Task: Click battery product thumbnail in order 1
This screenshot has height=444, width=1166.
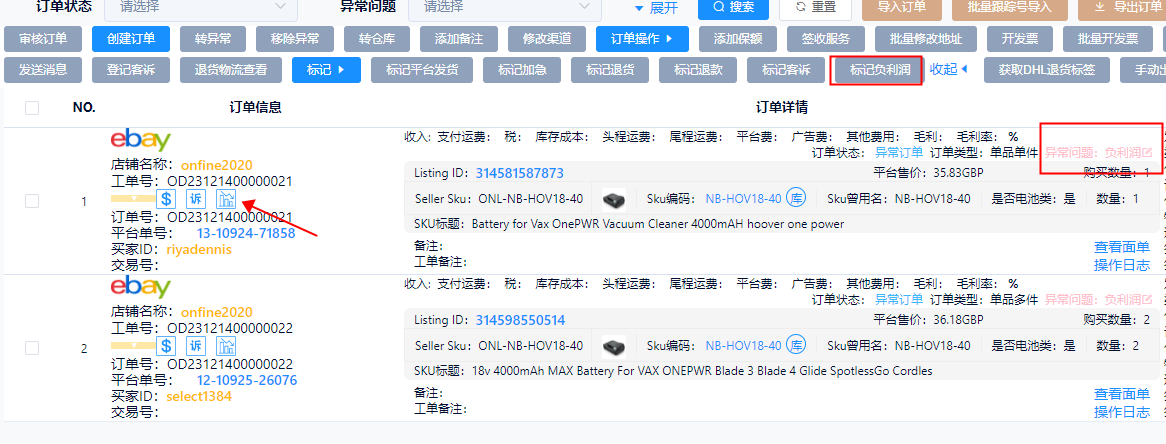Action: [x=613, y=199]
